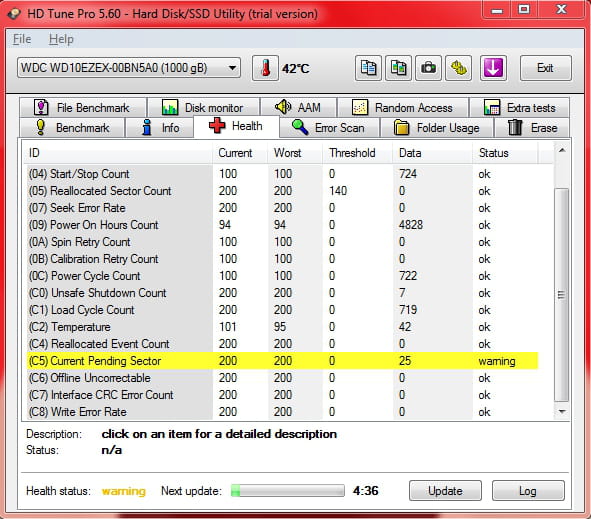Screen dimensions: 591x519
Task: Click the Current column header
Action: (x=240, y=153)
